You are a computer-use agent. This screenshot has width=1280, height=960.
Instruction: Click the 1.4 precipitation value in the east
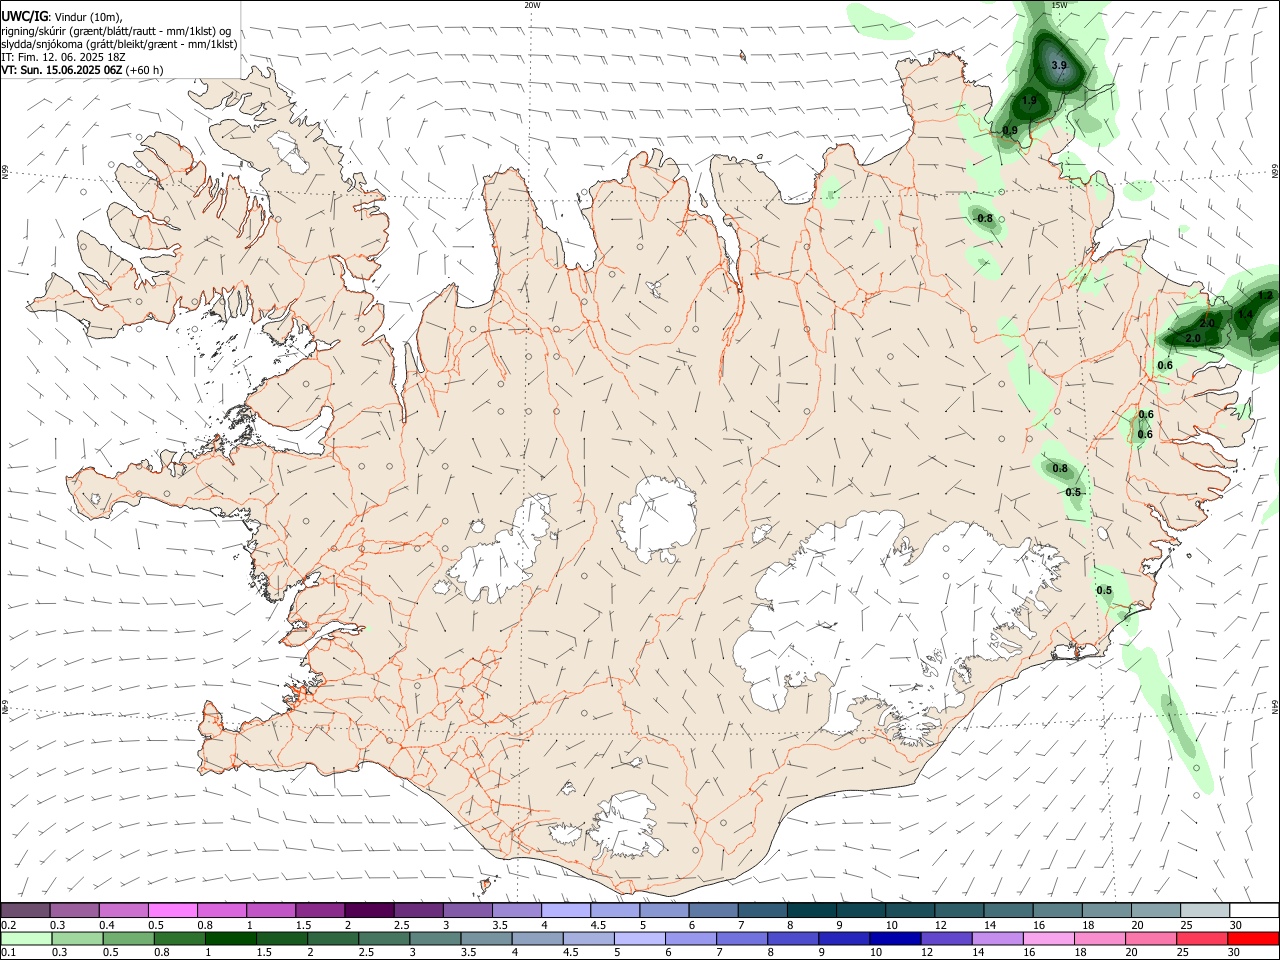tap(1245, 315)
